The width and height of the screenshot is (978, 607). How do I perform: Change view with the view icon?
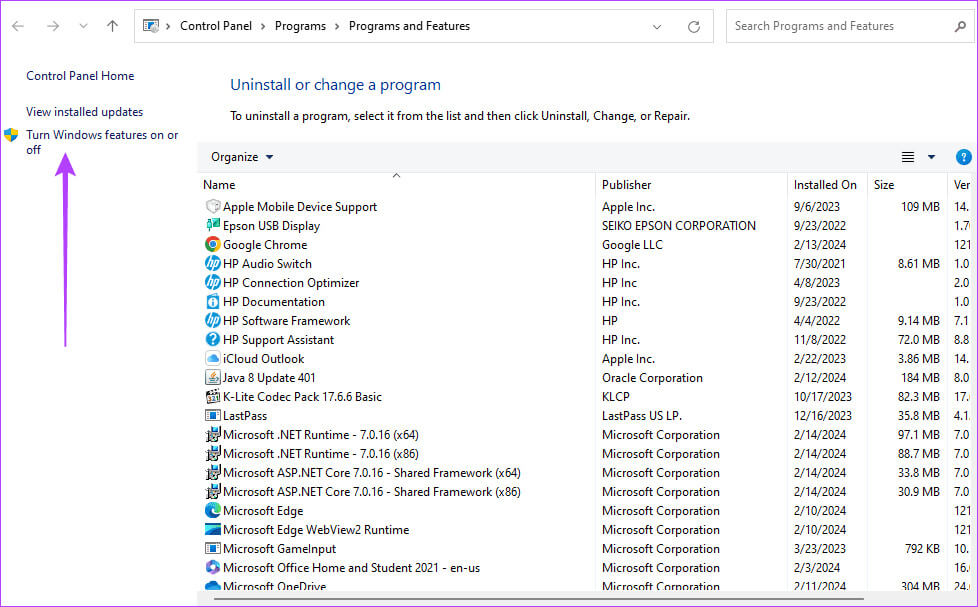tap(908, 157)
